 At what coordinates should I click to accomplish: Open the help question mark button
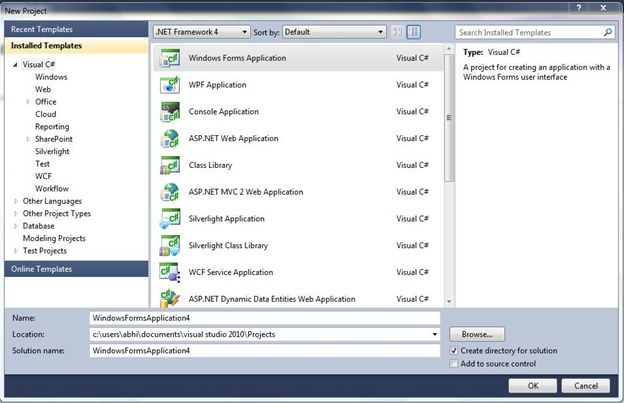[x=579, y=8]
